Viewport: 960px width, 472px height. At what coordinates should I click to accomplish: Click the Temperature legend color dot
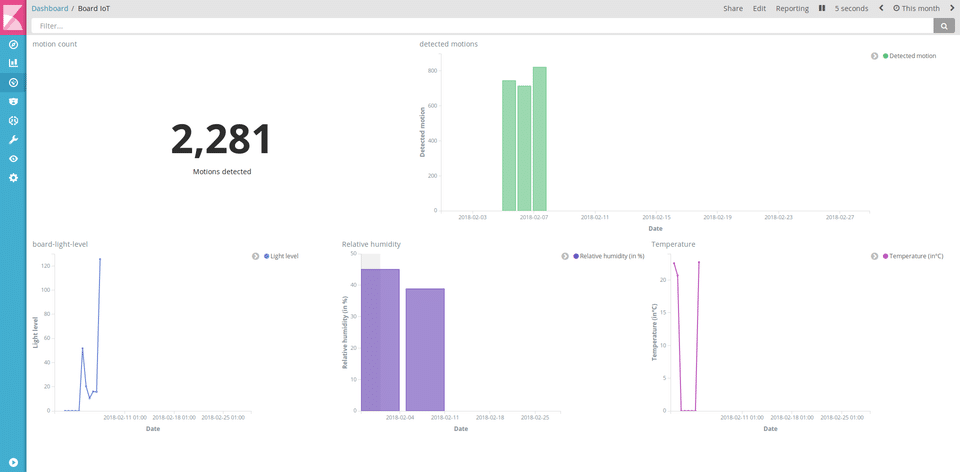coord(885,256)
